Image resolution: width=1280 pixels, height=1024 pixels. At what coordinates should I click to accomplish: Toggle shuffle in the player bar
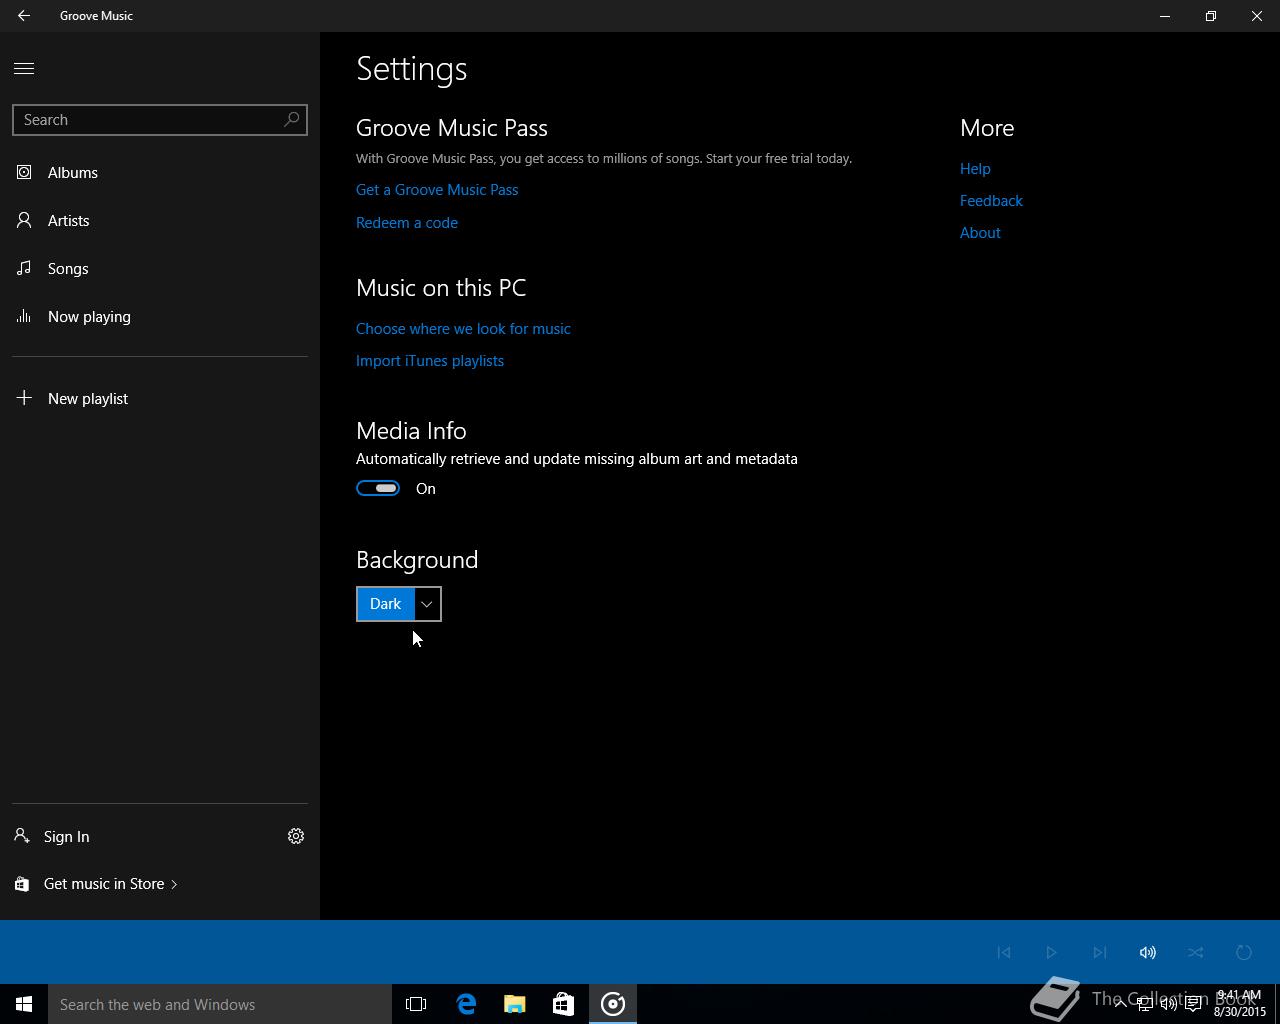1196,952
